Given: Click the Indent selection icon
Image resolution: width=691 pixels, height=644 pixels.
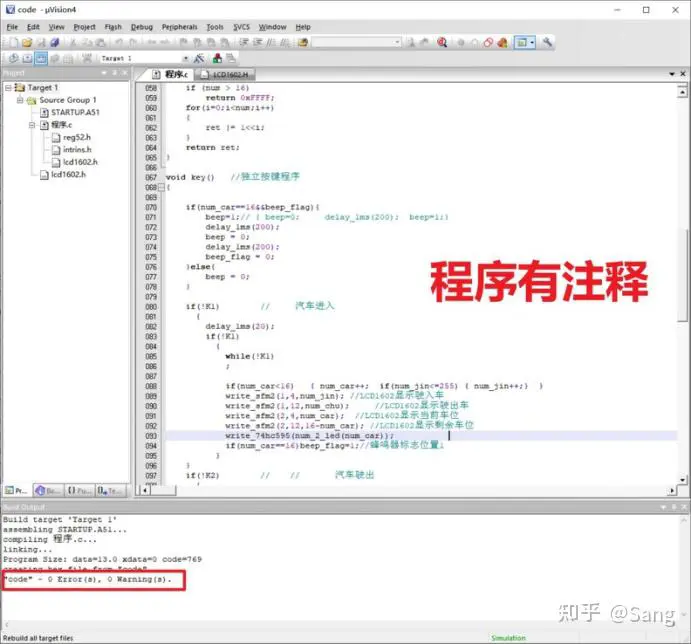Looking at the screenshot, I should tap(243, 42).
